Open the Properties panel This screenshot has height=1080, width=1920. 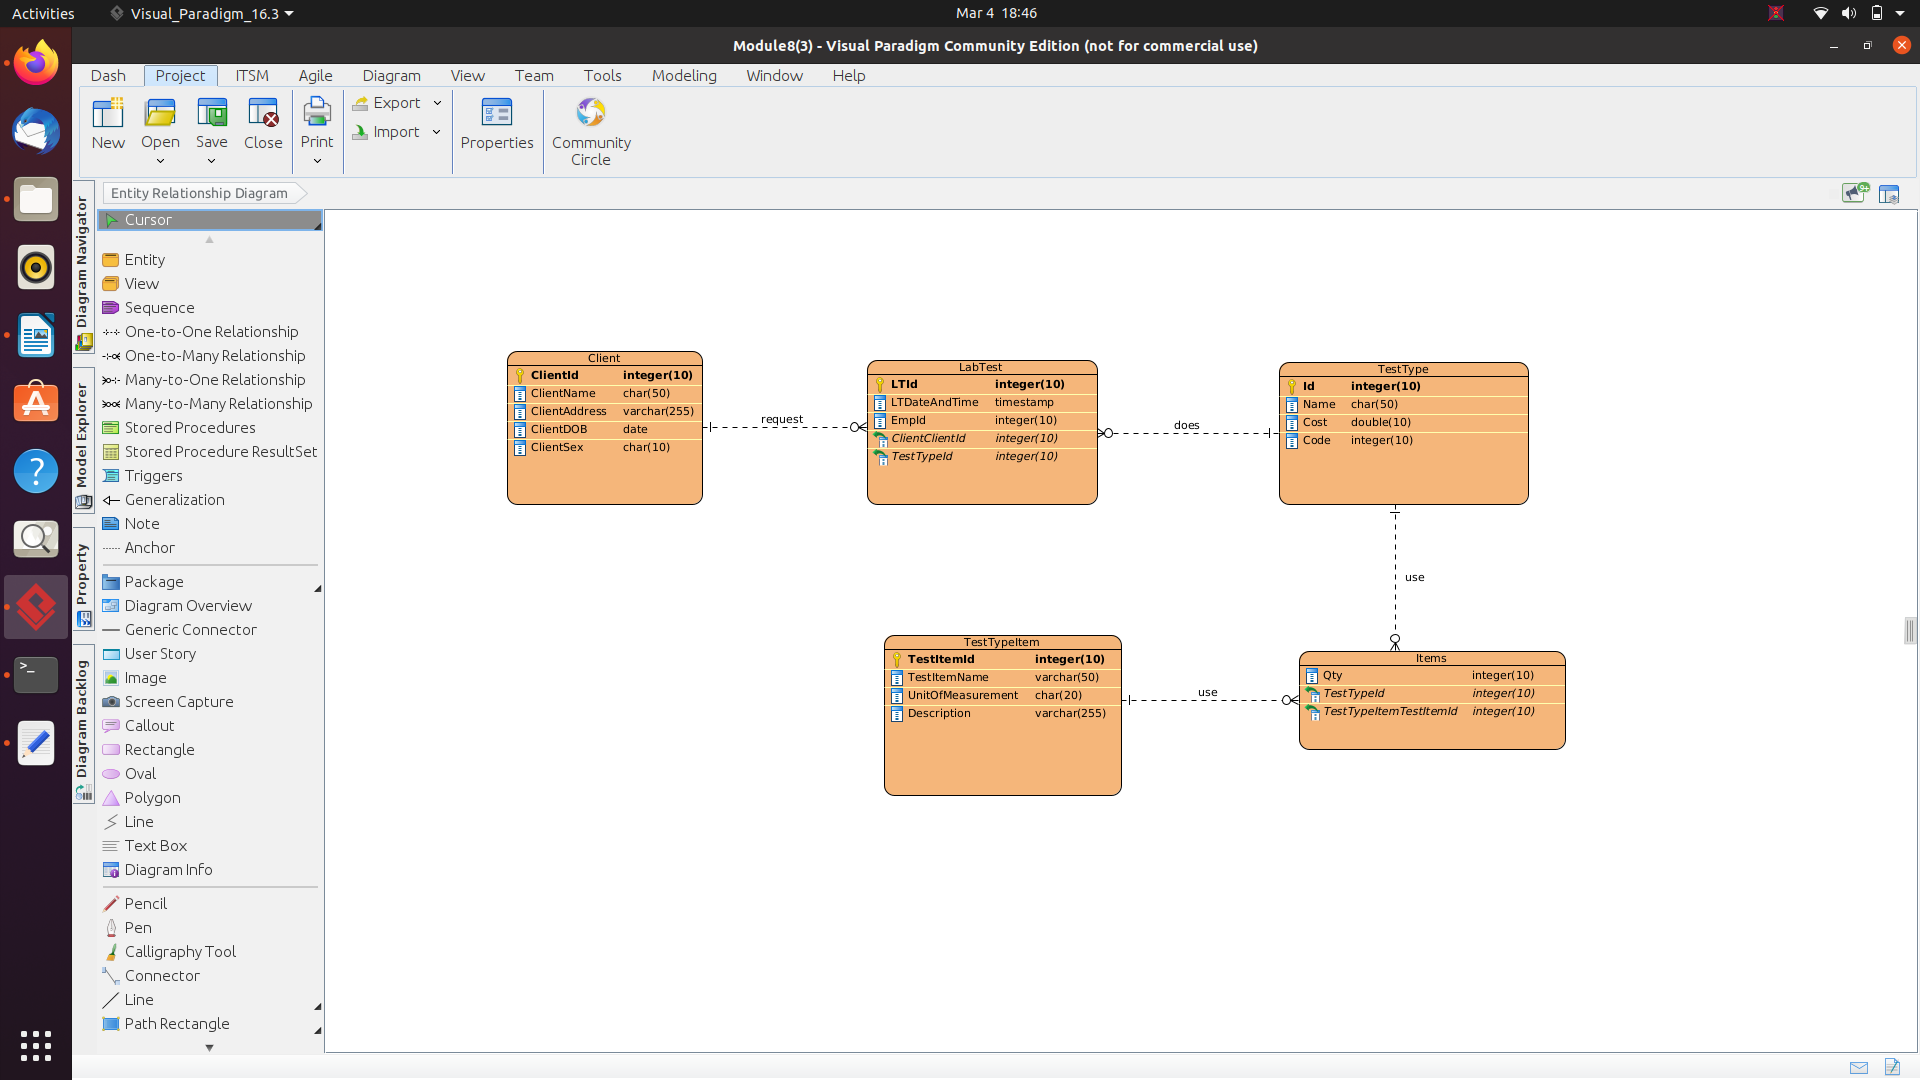(496, 127)
